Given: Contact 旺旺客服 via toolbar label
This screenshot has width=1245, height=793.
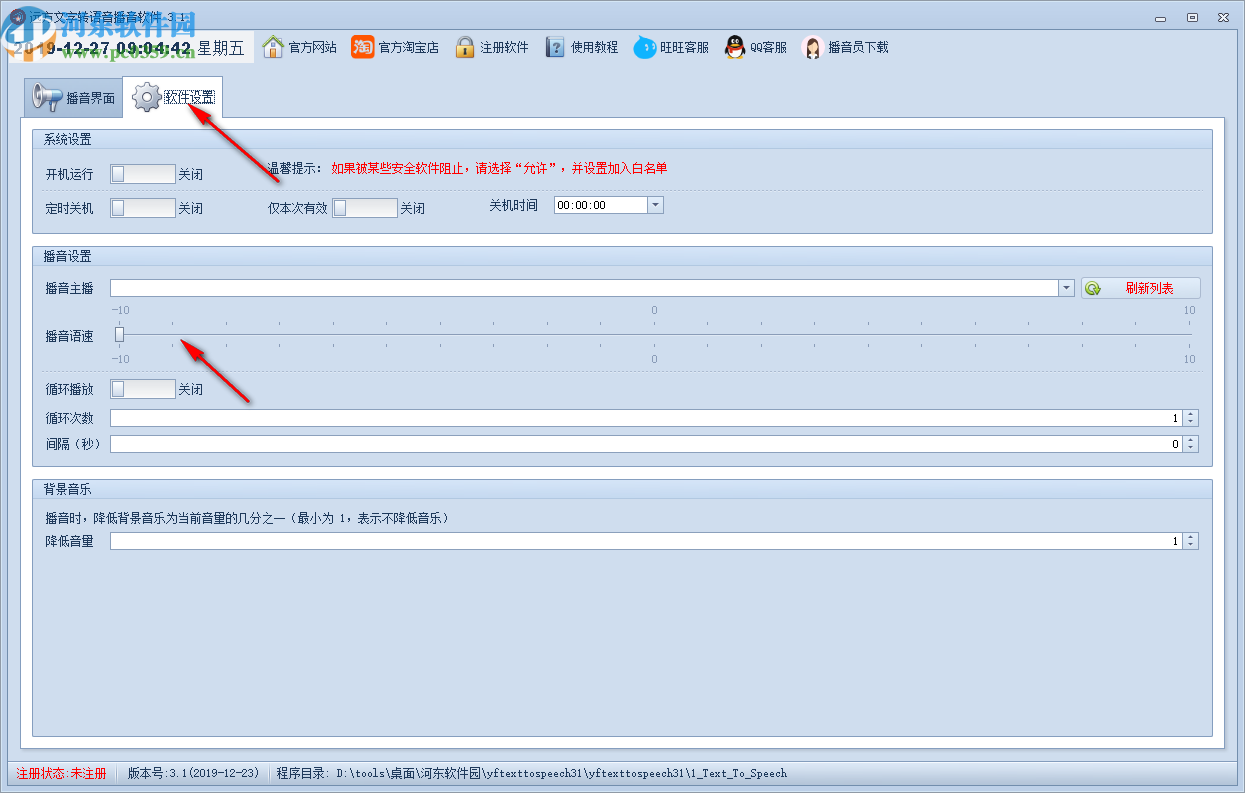Looking at the screenshot, I should click(685, 47).
